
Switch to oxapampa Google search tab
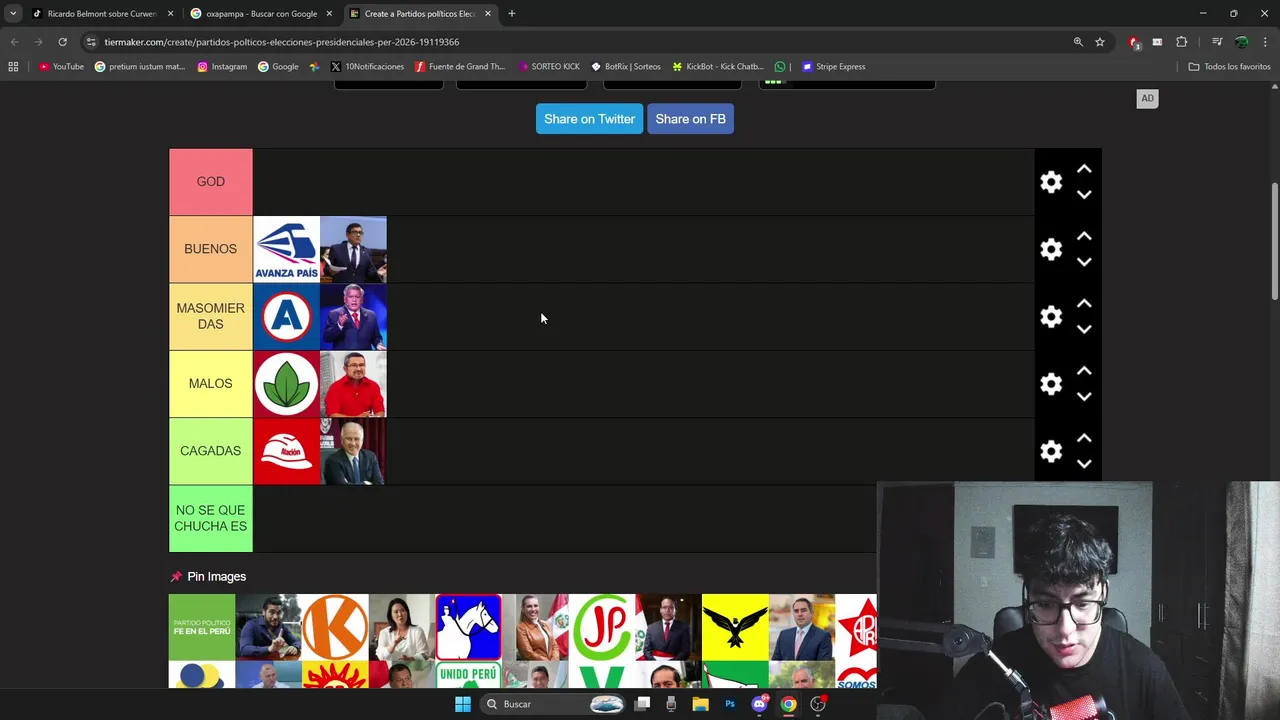coord(261,14)
